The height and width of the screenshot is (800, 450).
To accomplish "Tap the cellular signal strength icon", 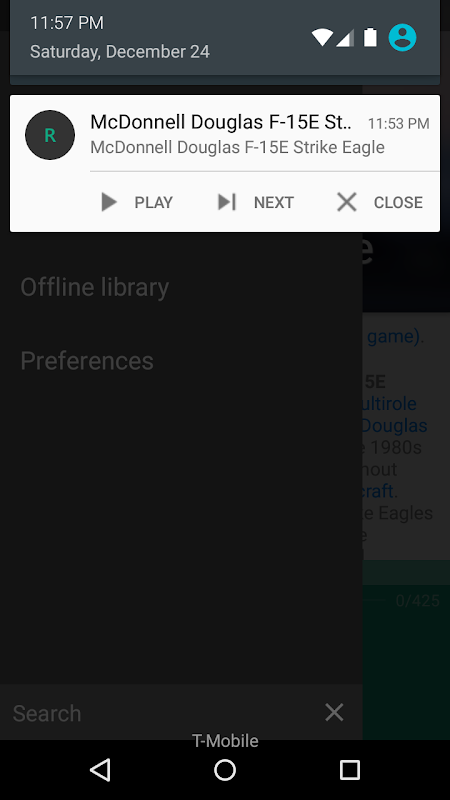I will click(x=345, y=38).
